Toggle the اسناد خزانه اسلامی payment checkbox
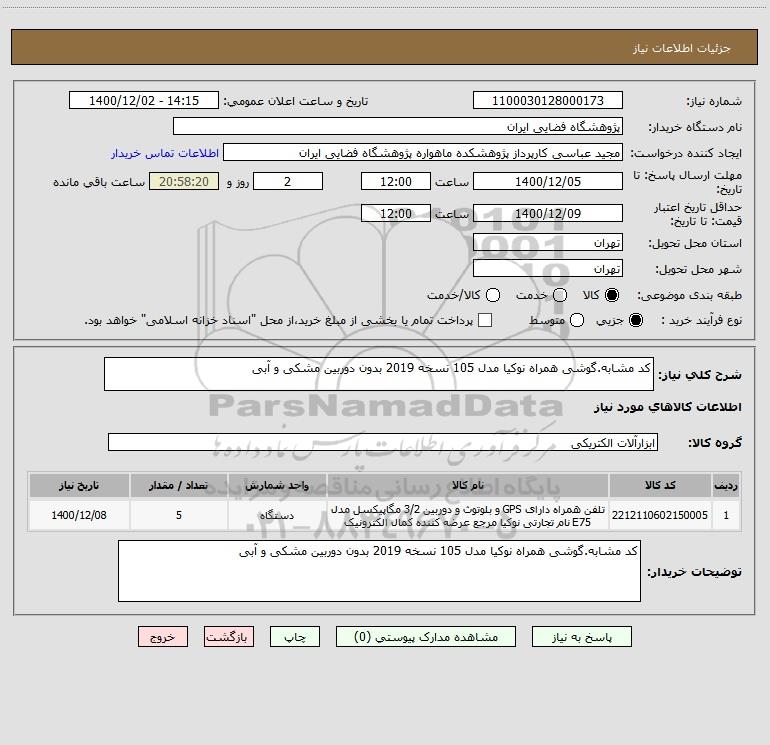The width and height of the screenshot is (770, 745). tap(485, 320)
